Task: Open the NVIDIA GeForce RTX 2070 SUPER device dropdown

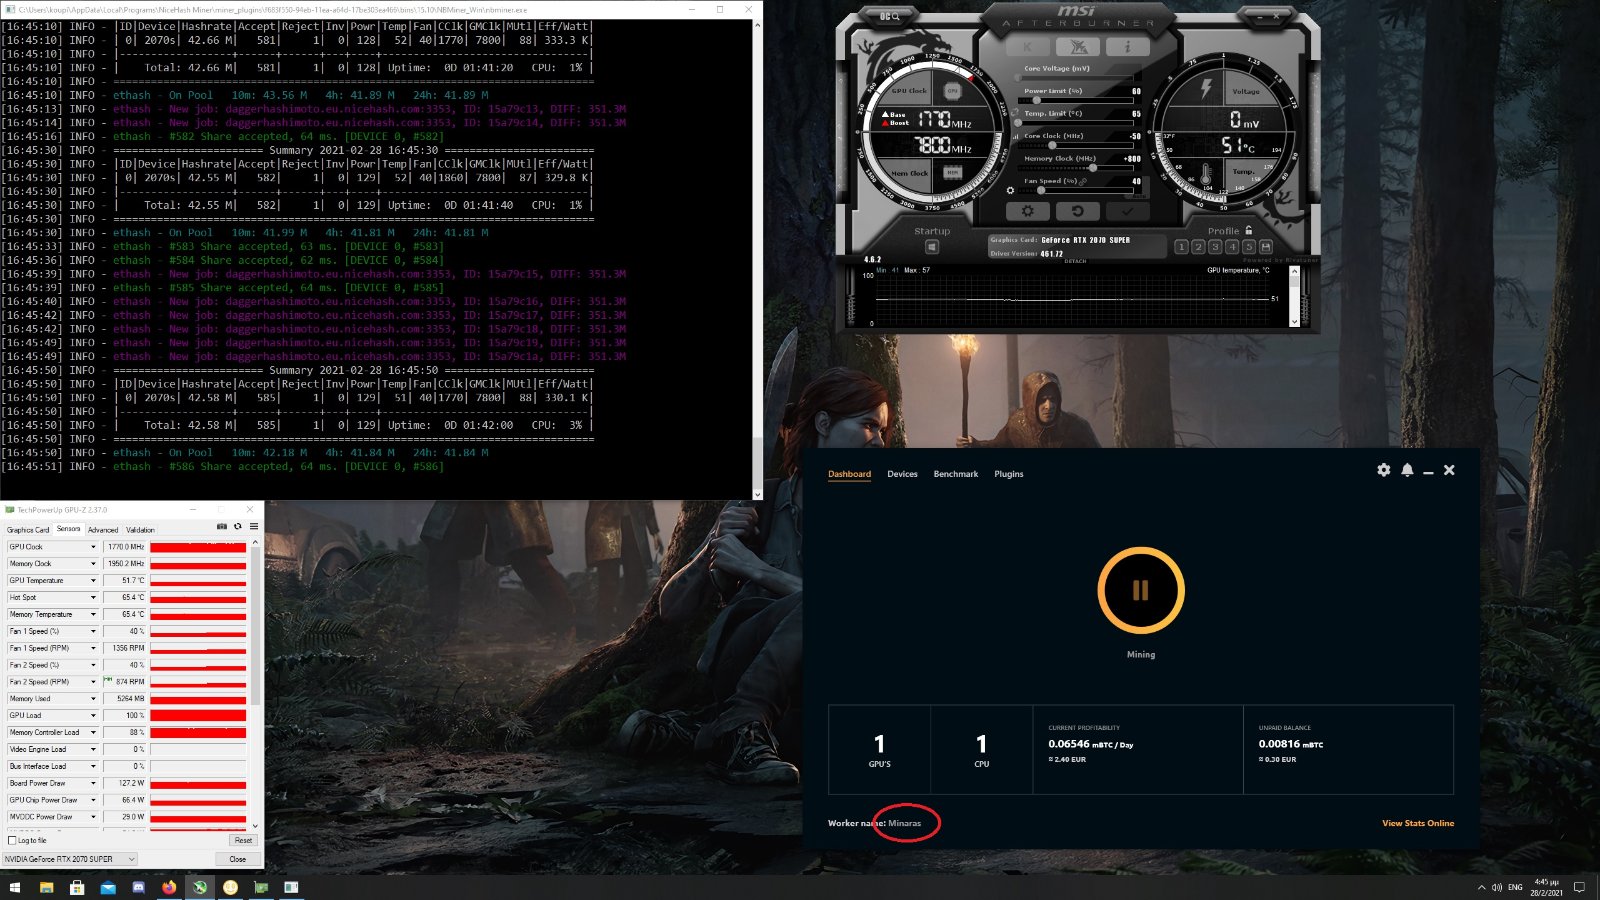Action: pyautogui.click(x=70, y=859)
